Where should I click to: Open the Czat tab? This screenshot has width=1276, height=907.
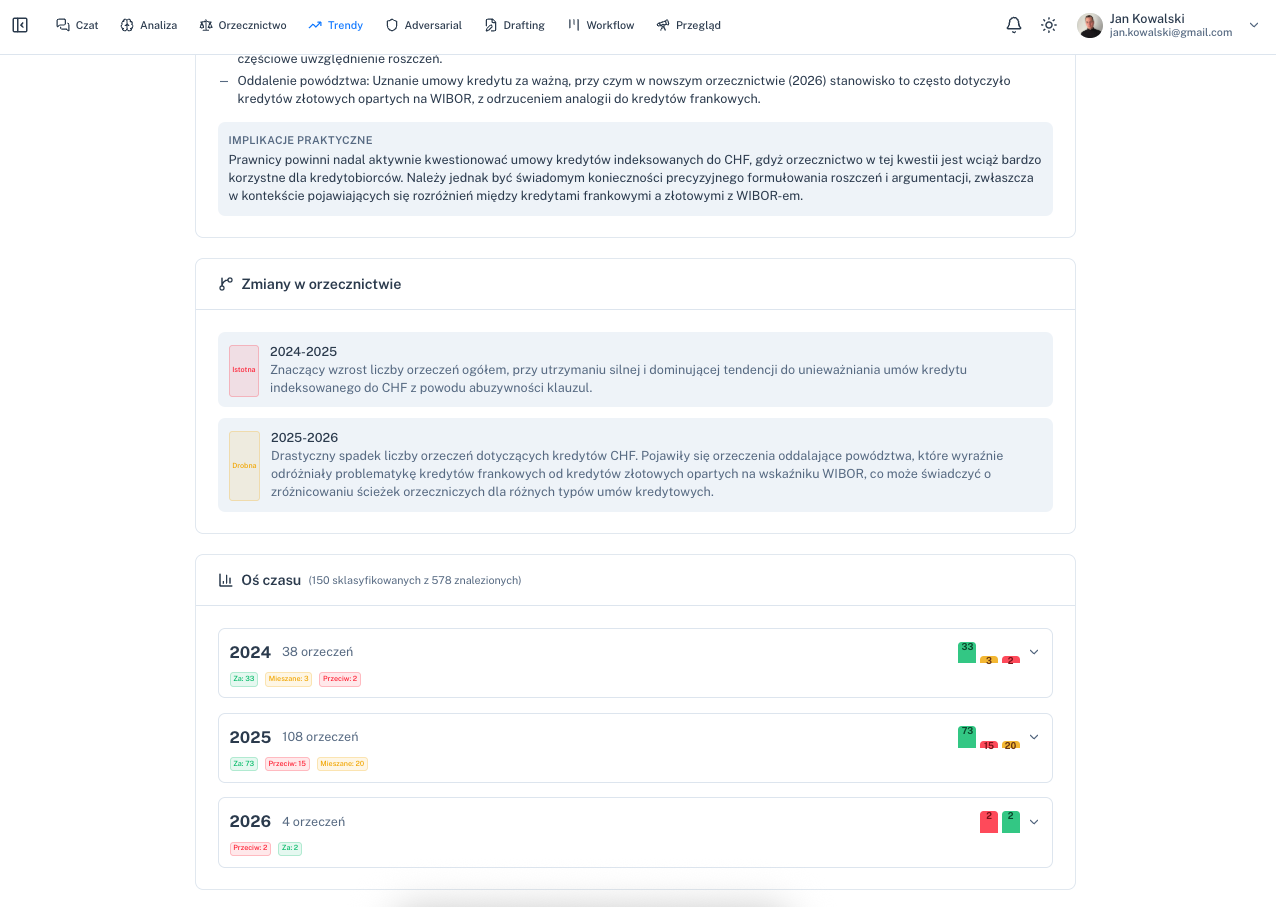[77, 25]
